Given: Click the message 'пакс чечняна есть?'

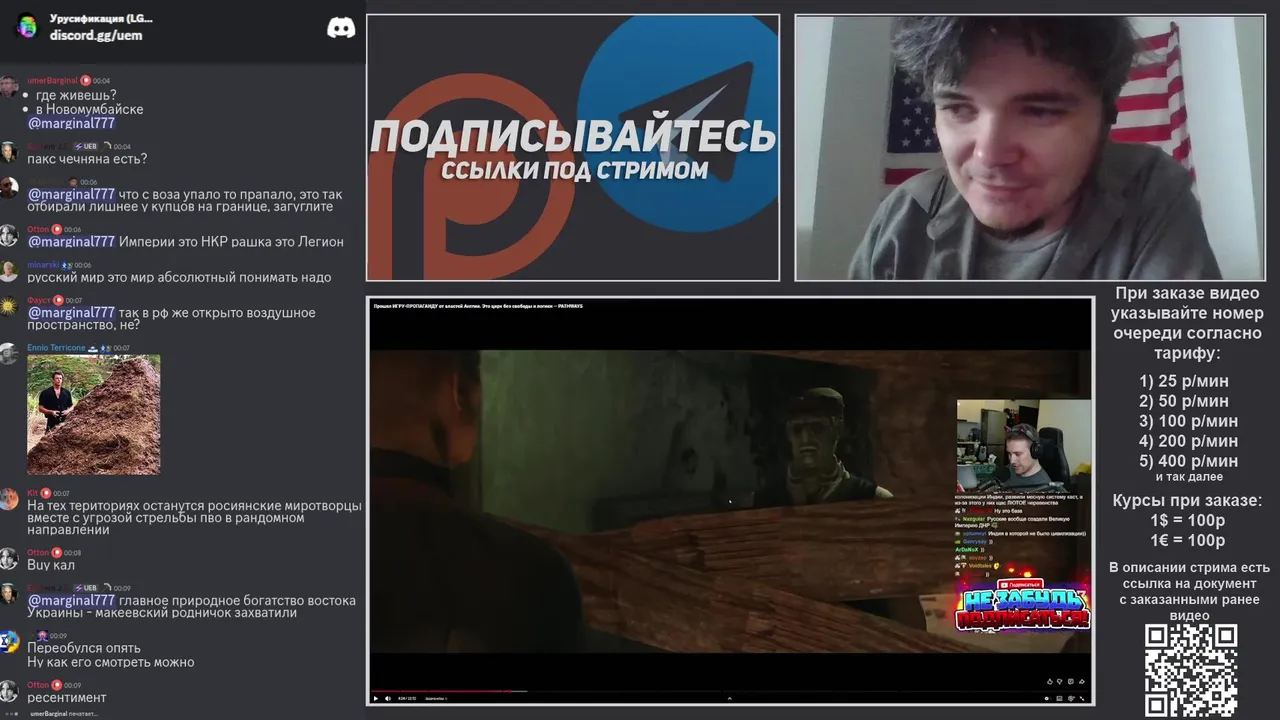Looking at the screenshot, I should (x=87, y=159).
